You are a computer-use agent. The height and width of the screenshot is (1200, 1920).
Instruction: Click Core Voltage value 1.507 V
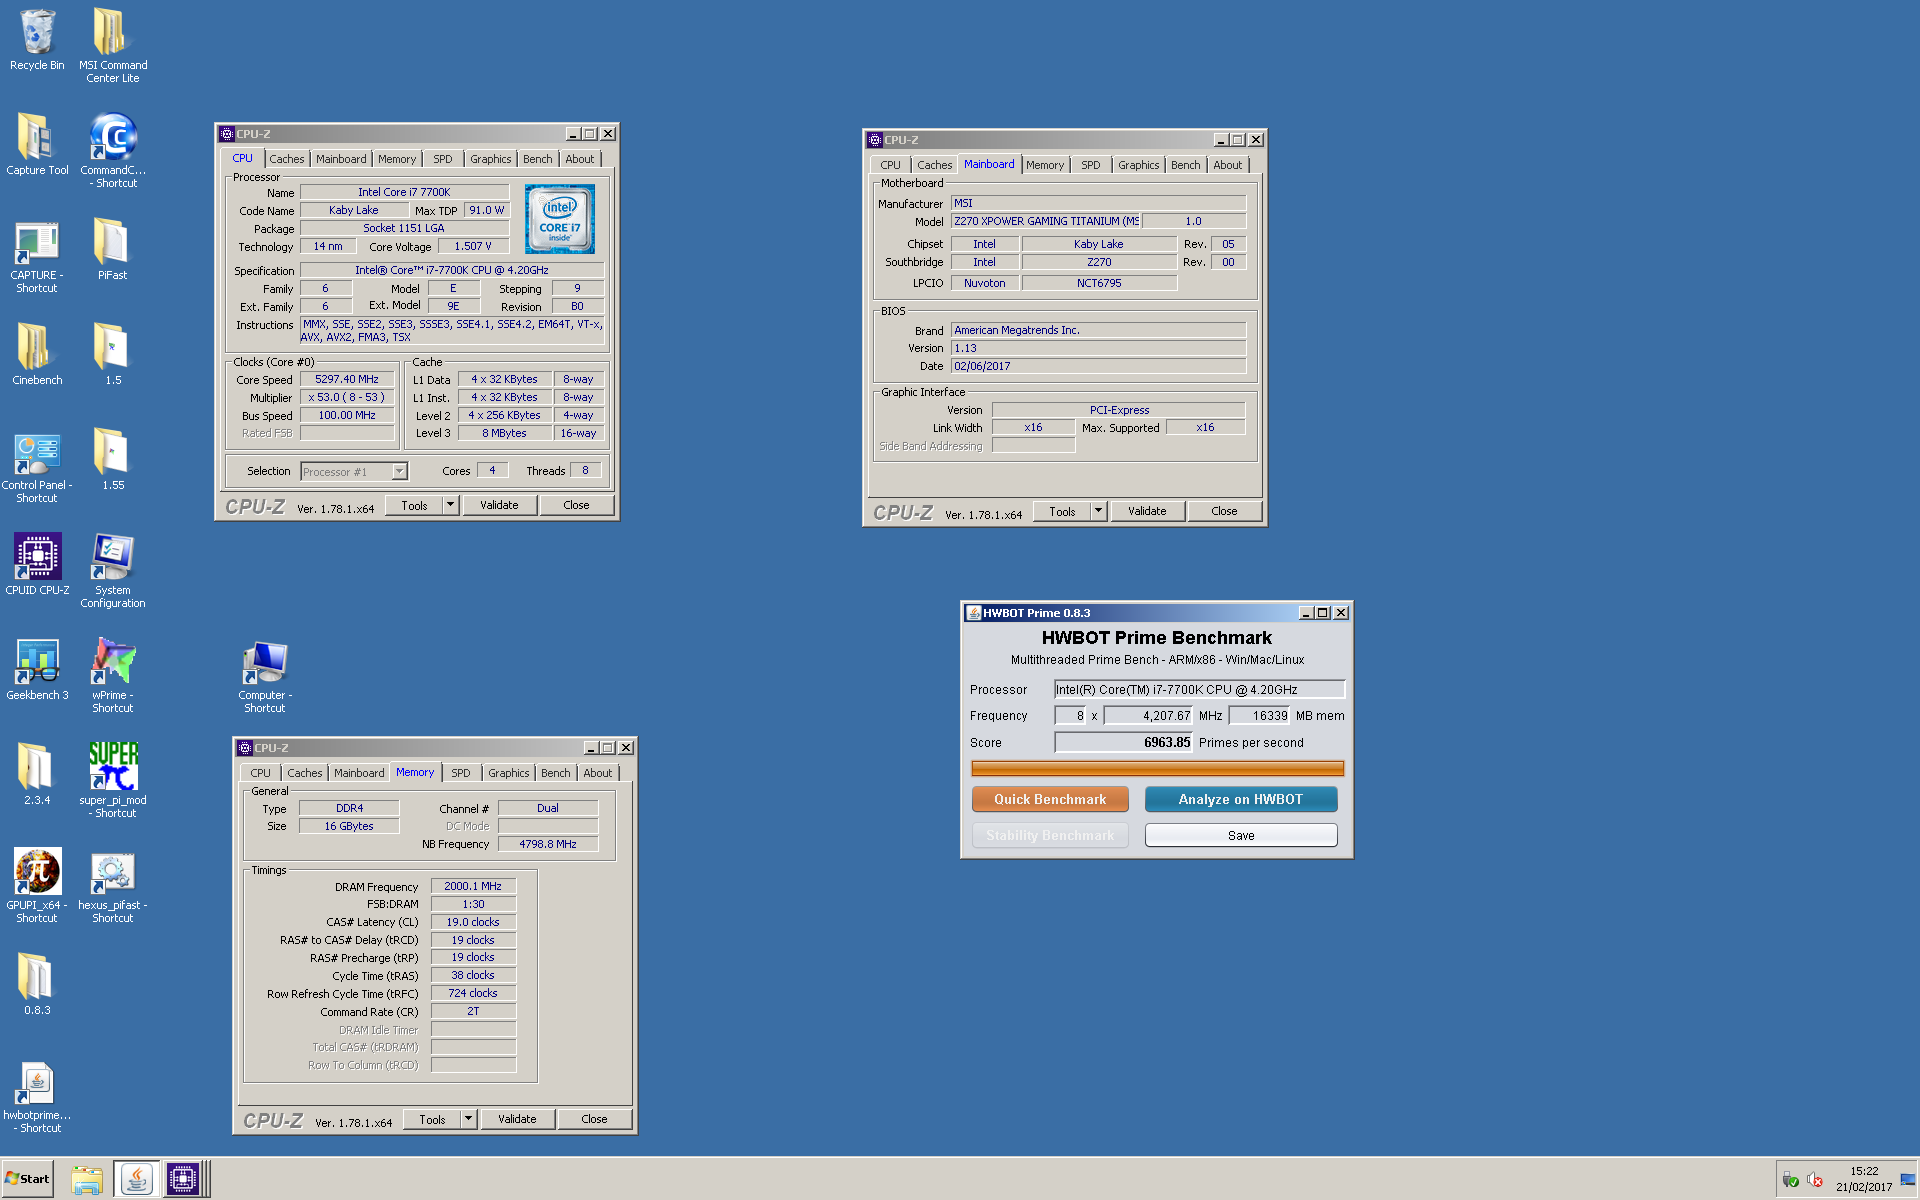[x=473, y=246]
